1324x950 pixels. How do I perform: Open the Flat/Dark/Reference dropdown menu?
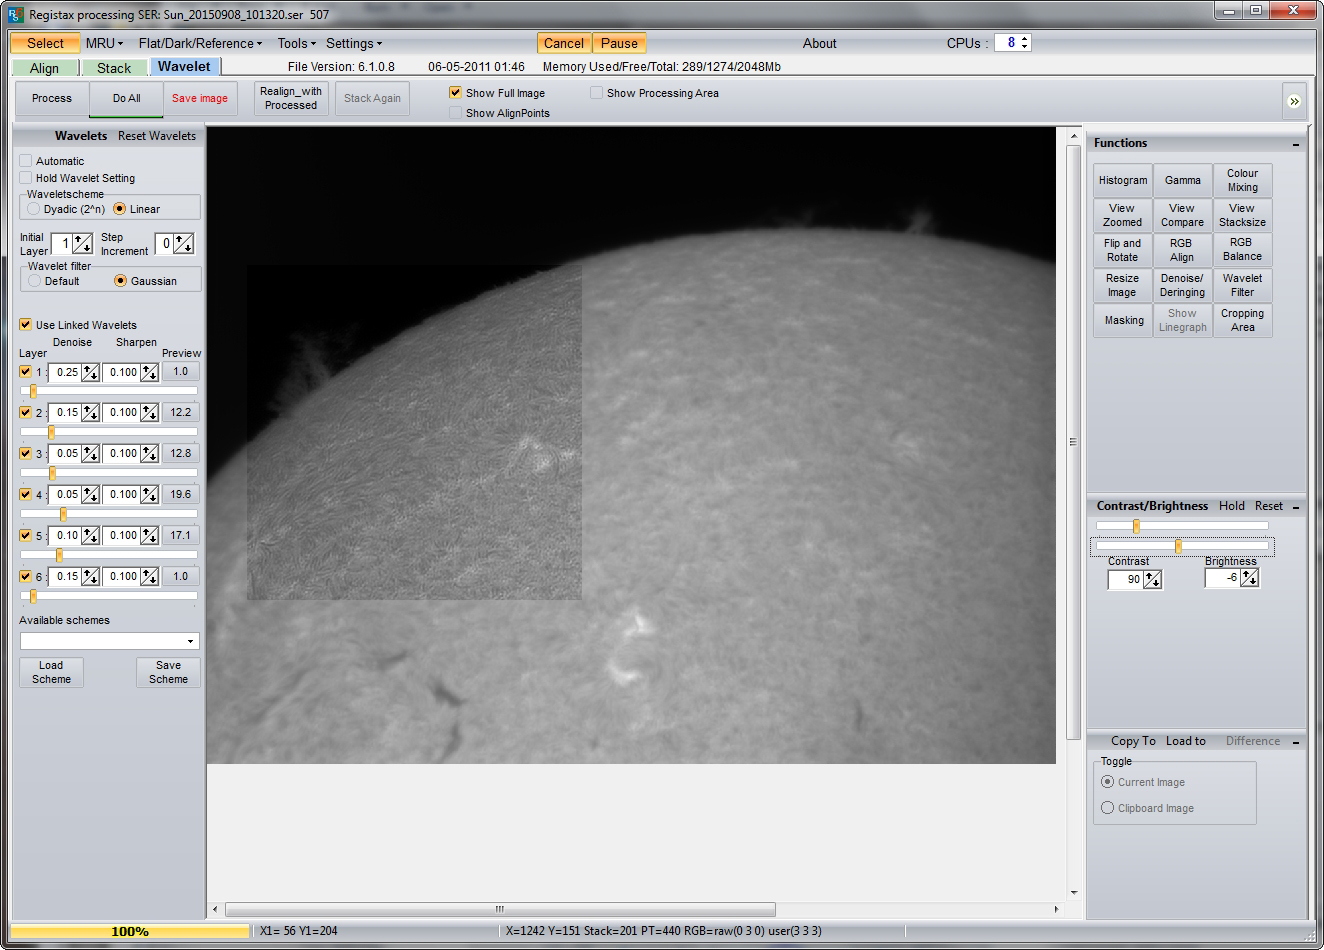click(200, 43)
